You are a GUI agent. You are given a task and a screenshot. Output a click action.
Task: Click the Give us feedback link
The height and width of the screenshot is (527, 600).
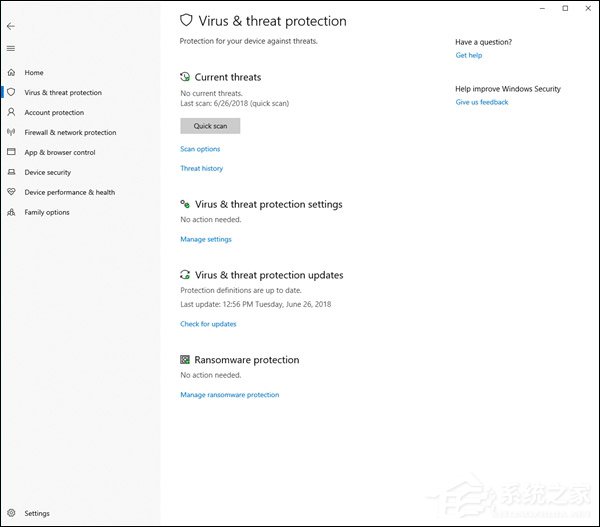coord(482,102)
